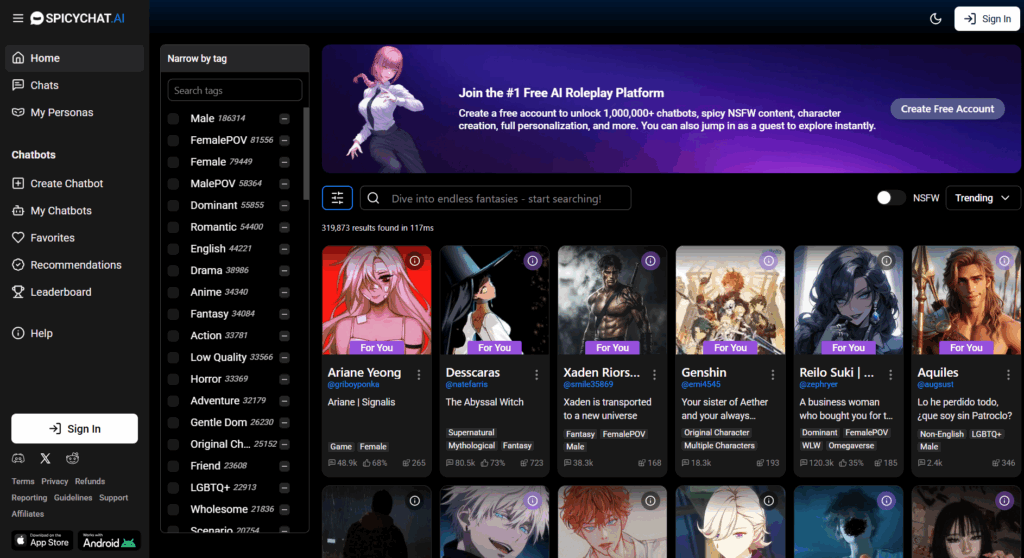Click info icon on Ariane Yeong card
The height and width of the screenshot is (558, 1024).
click(415, 261)
